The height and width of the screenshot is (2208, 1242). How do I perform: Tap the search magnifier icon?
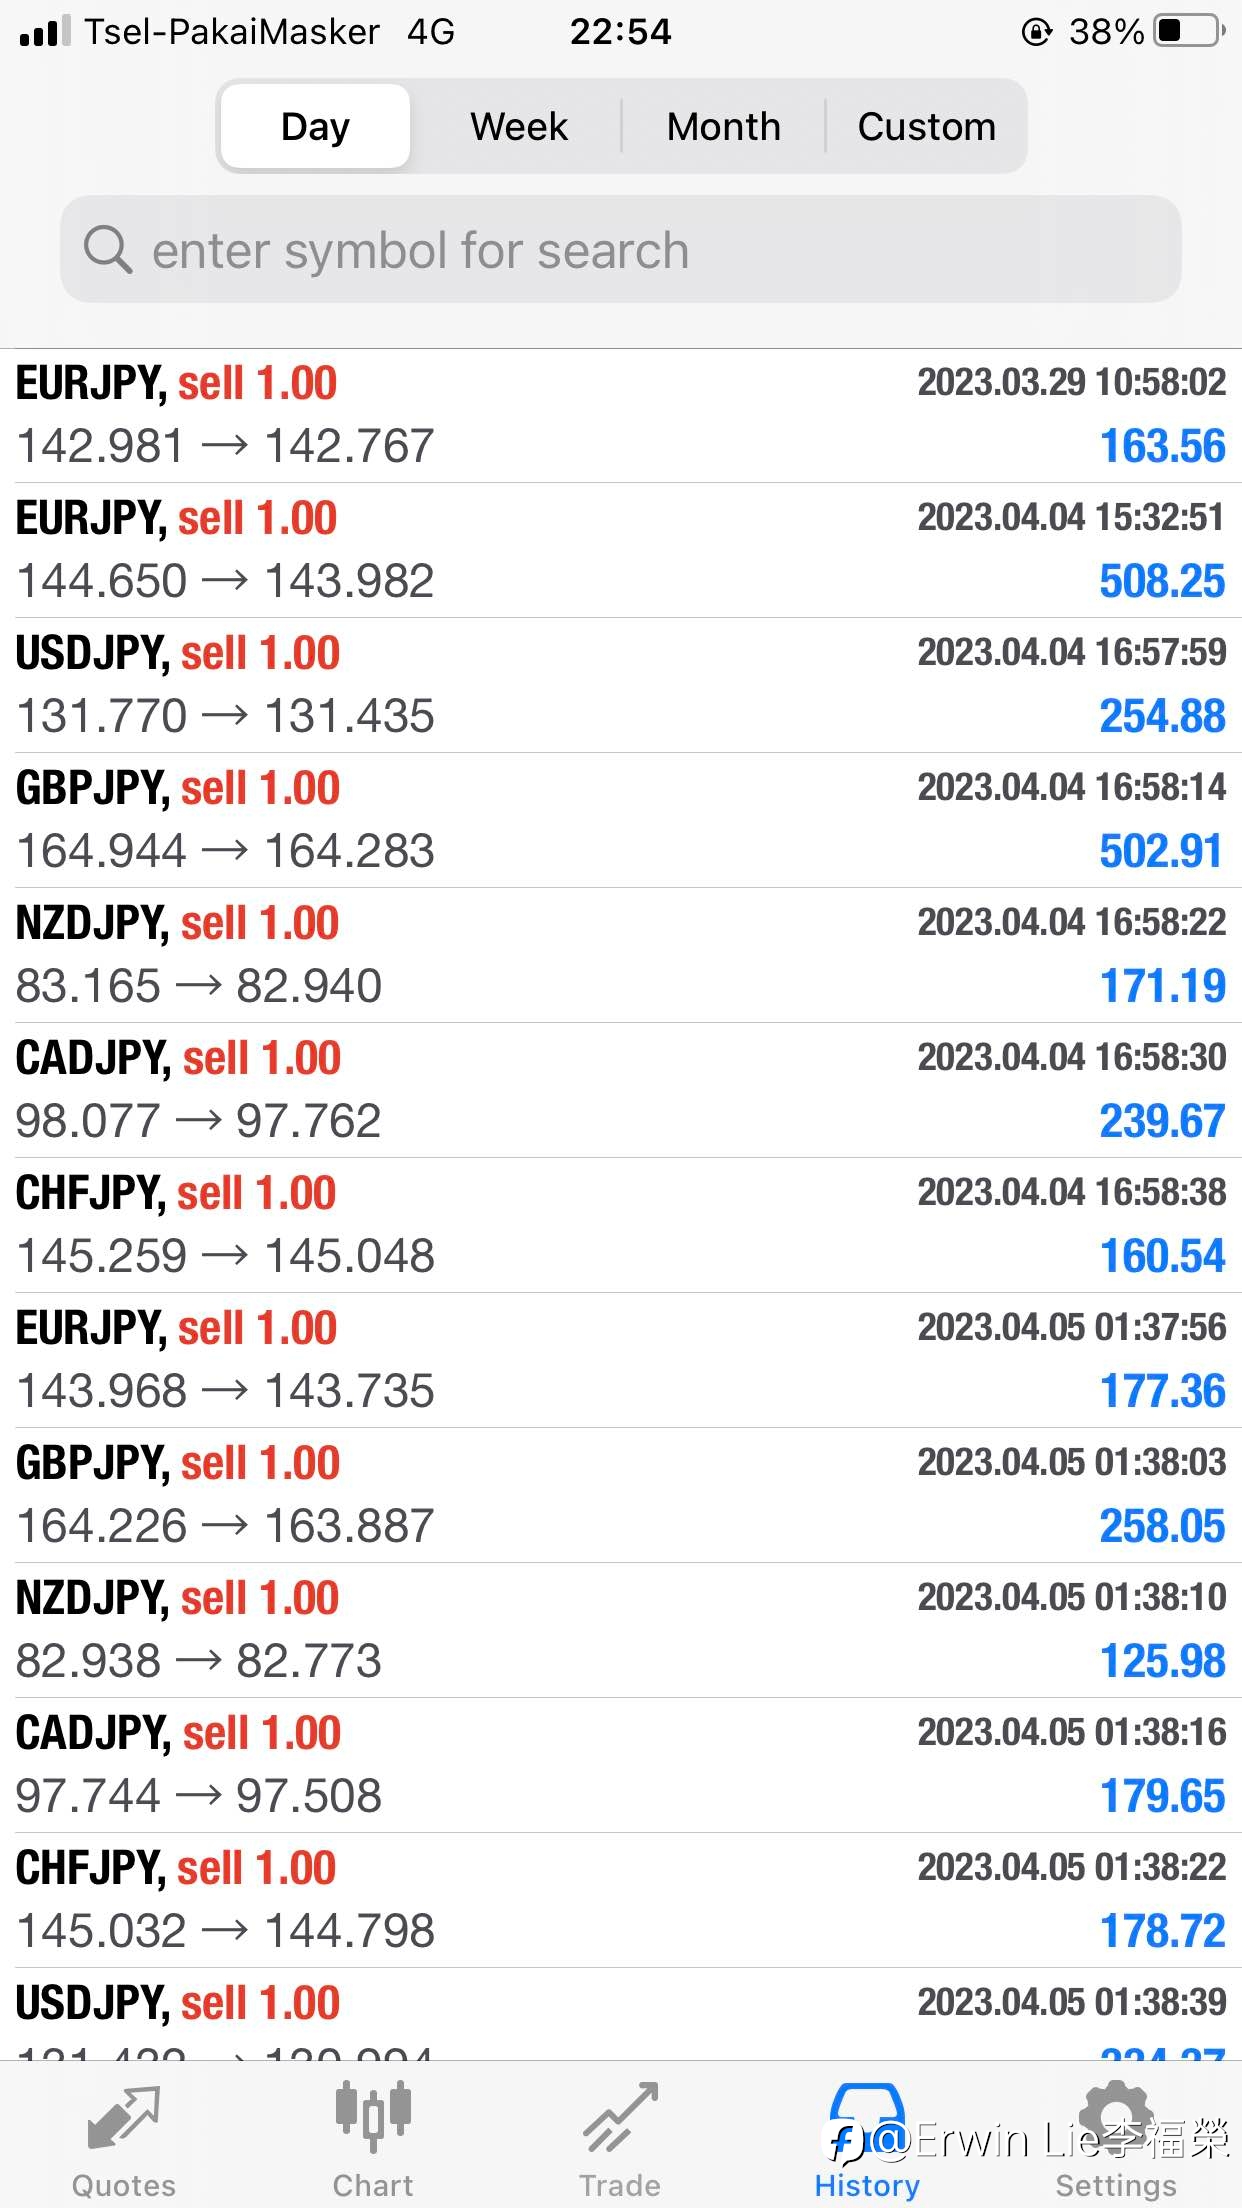pos(108,249)
